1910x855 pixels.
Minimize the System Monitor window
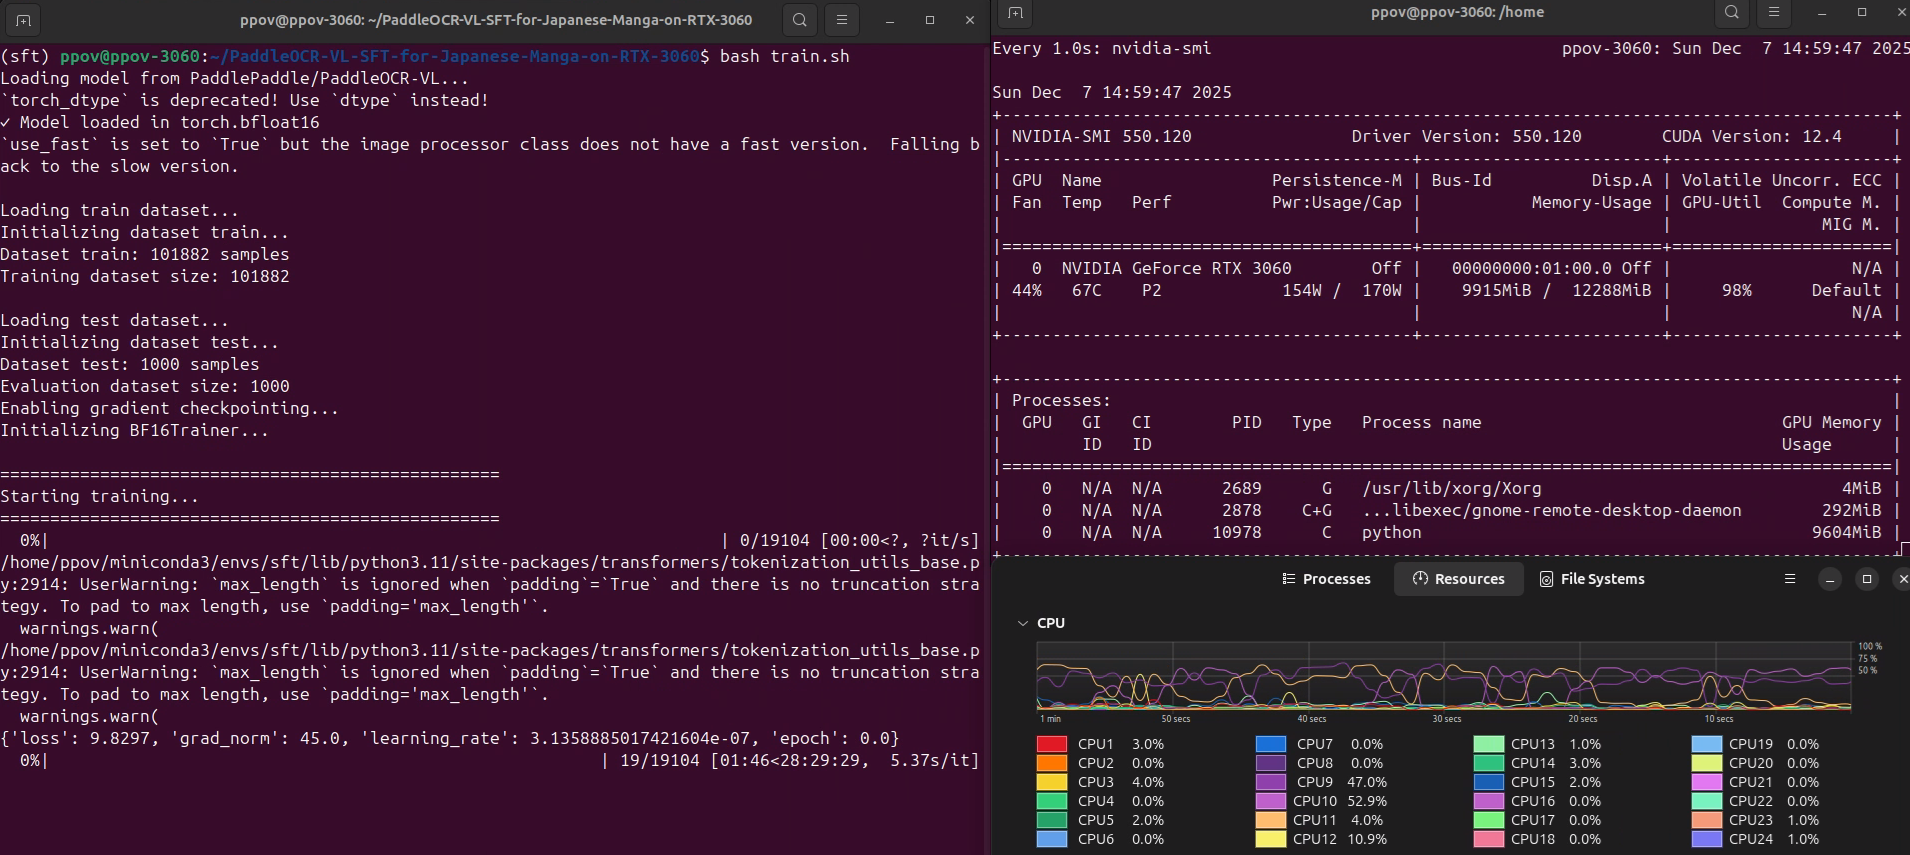tap(1830, 579)
